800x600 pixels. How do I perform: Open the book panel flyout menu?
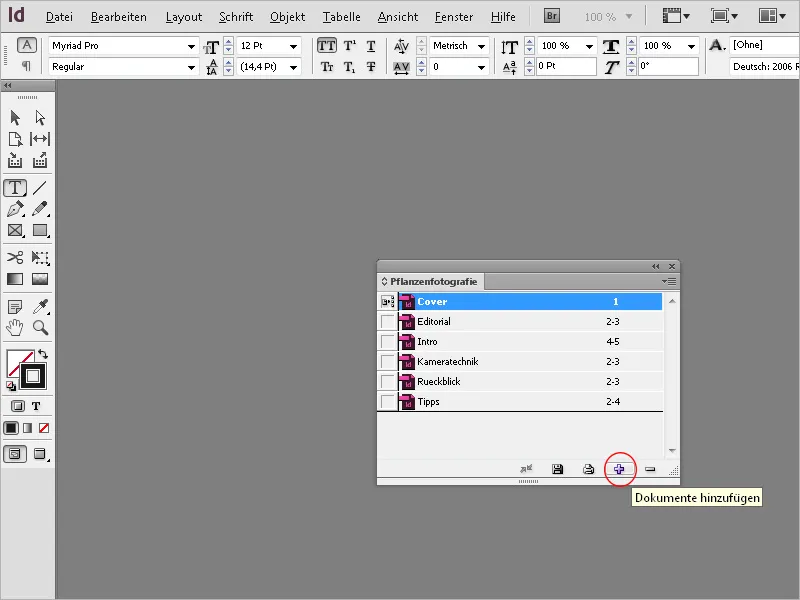point(669,282)
